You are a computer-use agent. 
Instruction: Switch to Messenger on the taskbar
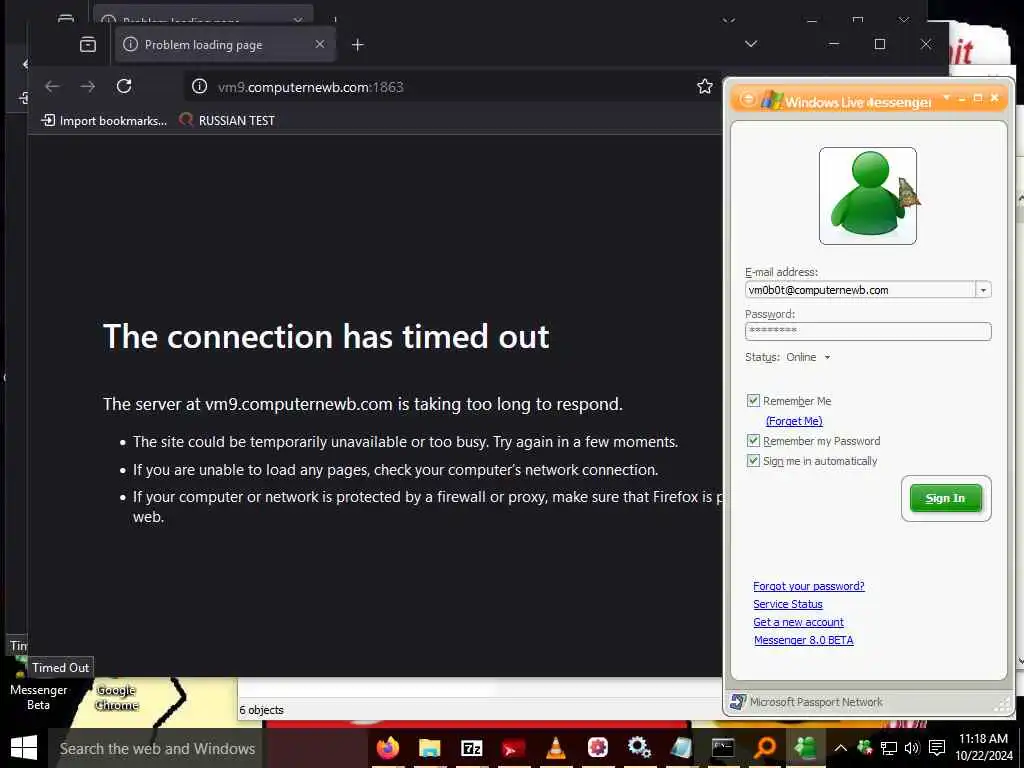click(x=806, y=748)
